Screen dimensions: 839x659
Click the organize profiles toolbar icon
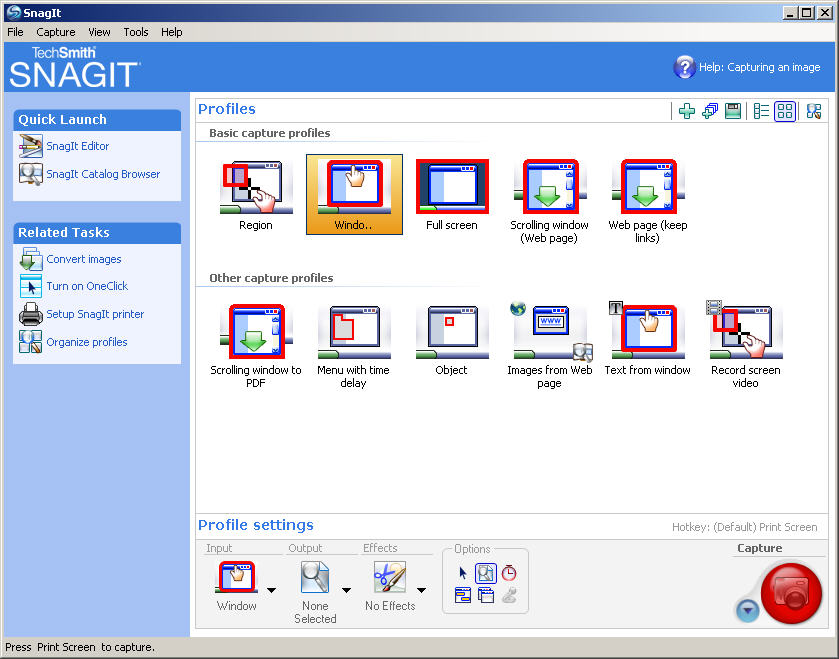814,111
